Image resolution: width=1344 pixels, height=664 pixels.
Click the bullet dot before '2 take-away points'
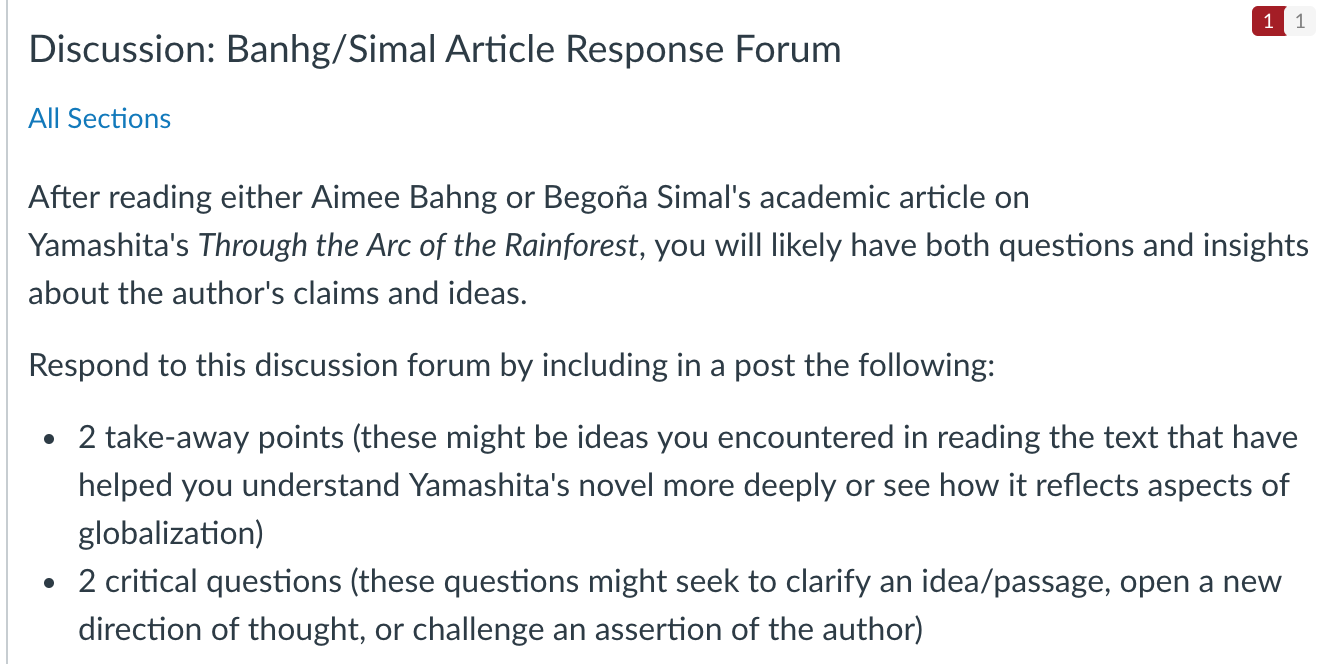click(48, 440)
